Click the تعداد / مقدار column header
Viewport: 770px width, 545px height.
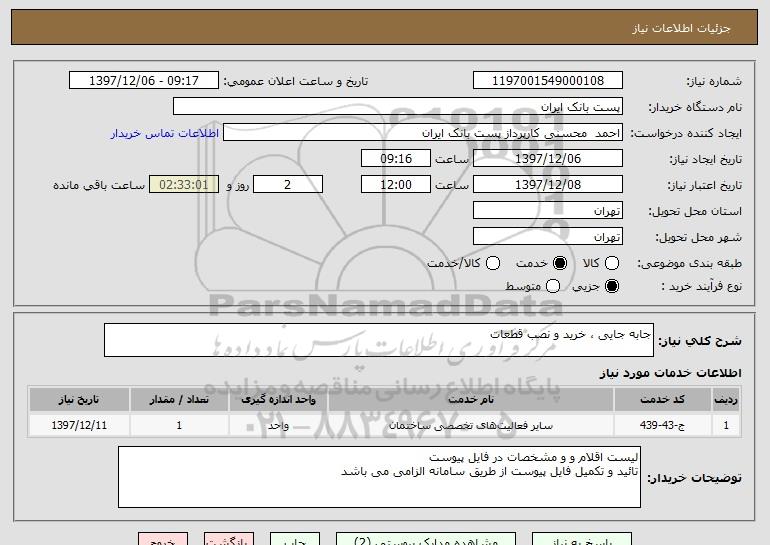click(x=179, y=400)
